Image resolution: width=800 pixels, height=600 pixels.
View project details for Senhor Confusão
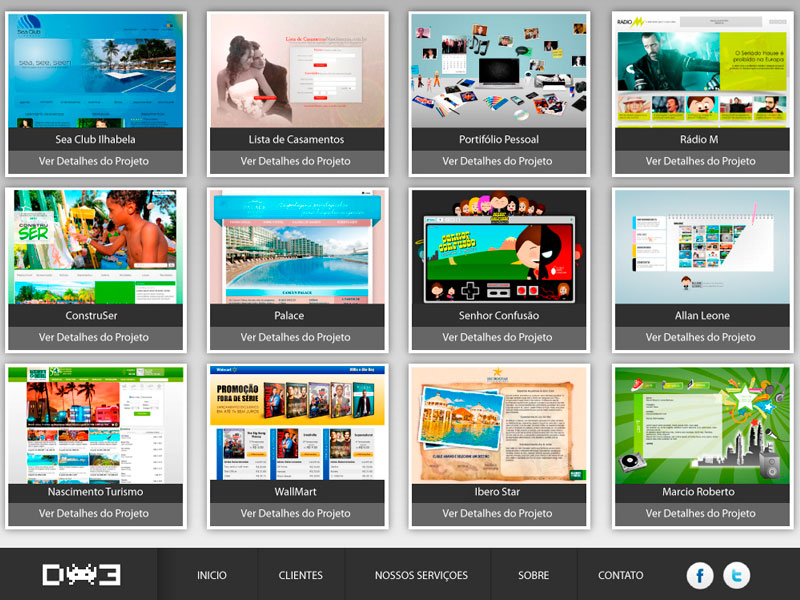499,337
